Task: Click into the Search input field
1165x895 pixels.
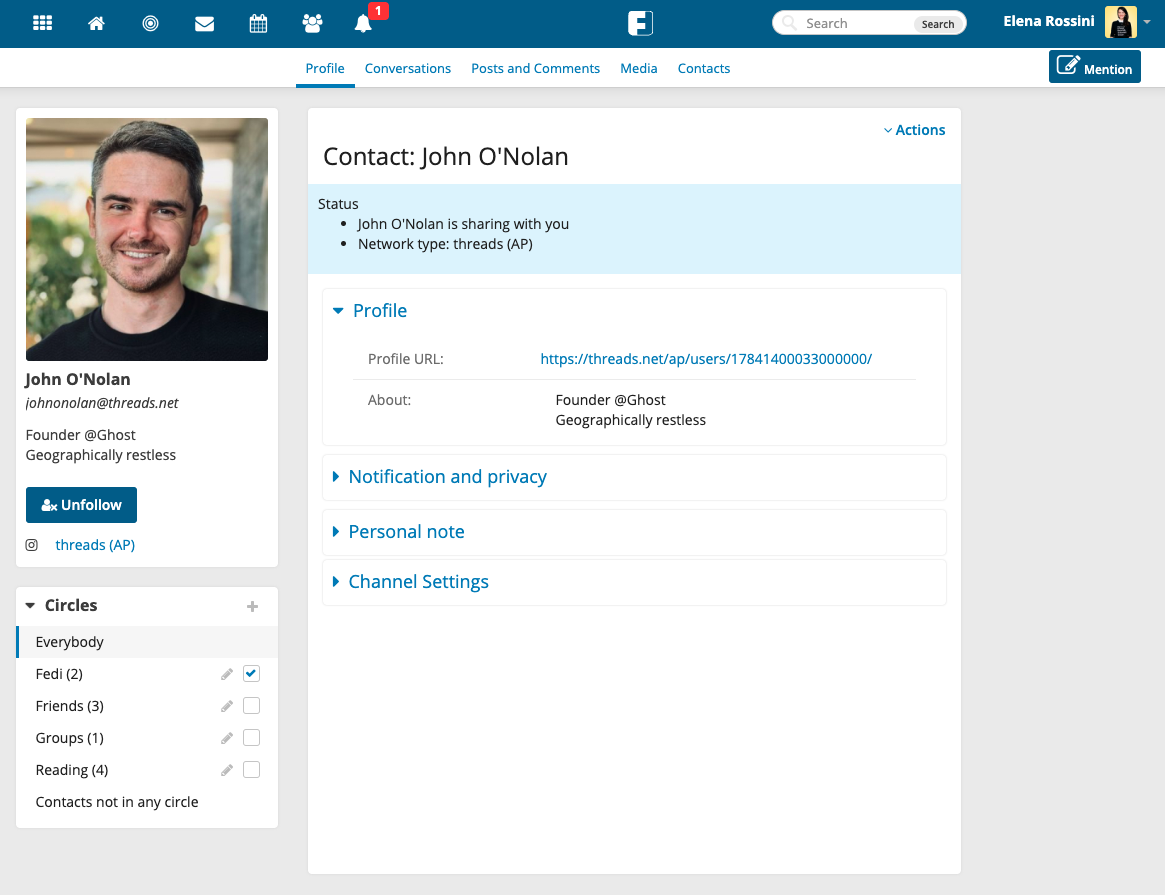Action: tap(857, 23)
